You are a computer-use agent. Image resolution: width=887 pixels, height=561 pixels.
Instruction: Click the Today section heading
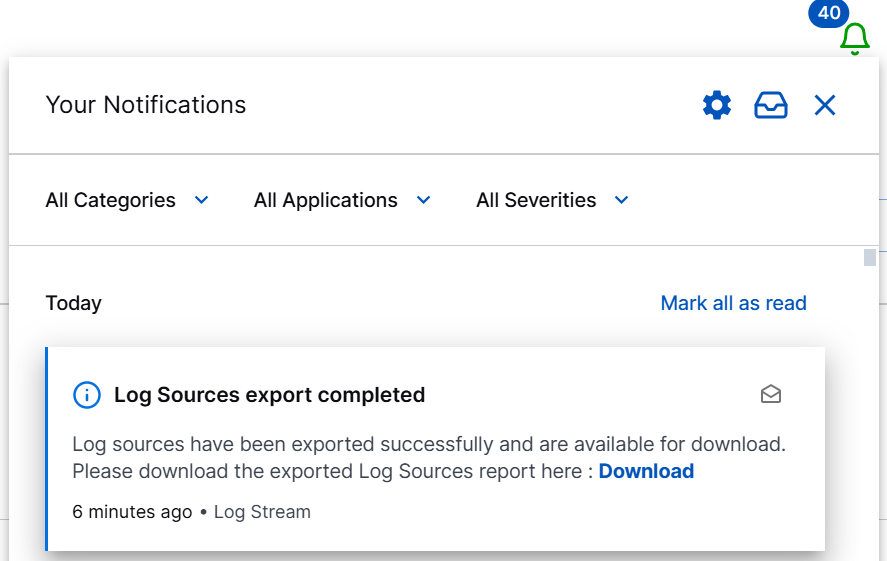[x=74, y=303]
